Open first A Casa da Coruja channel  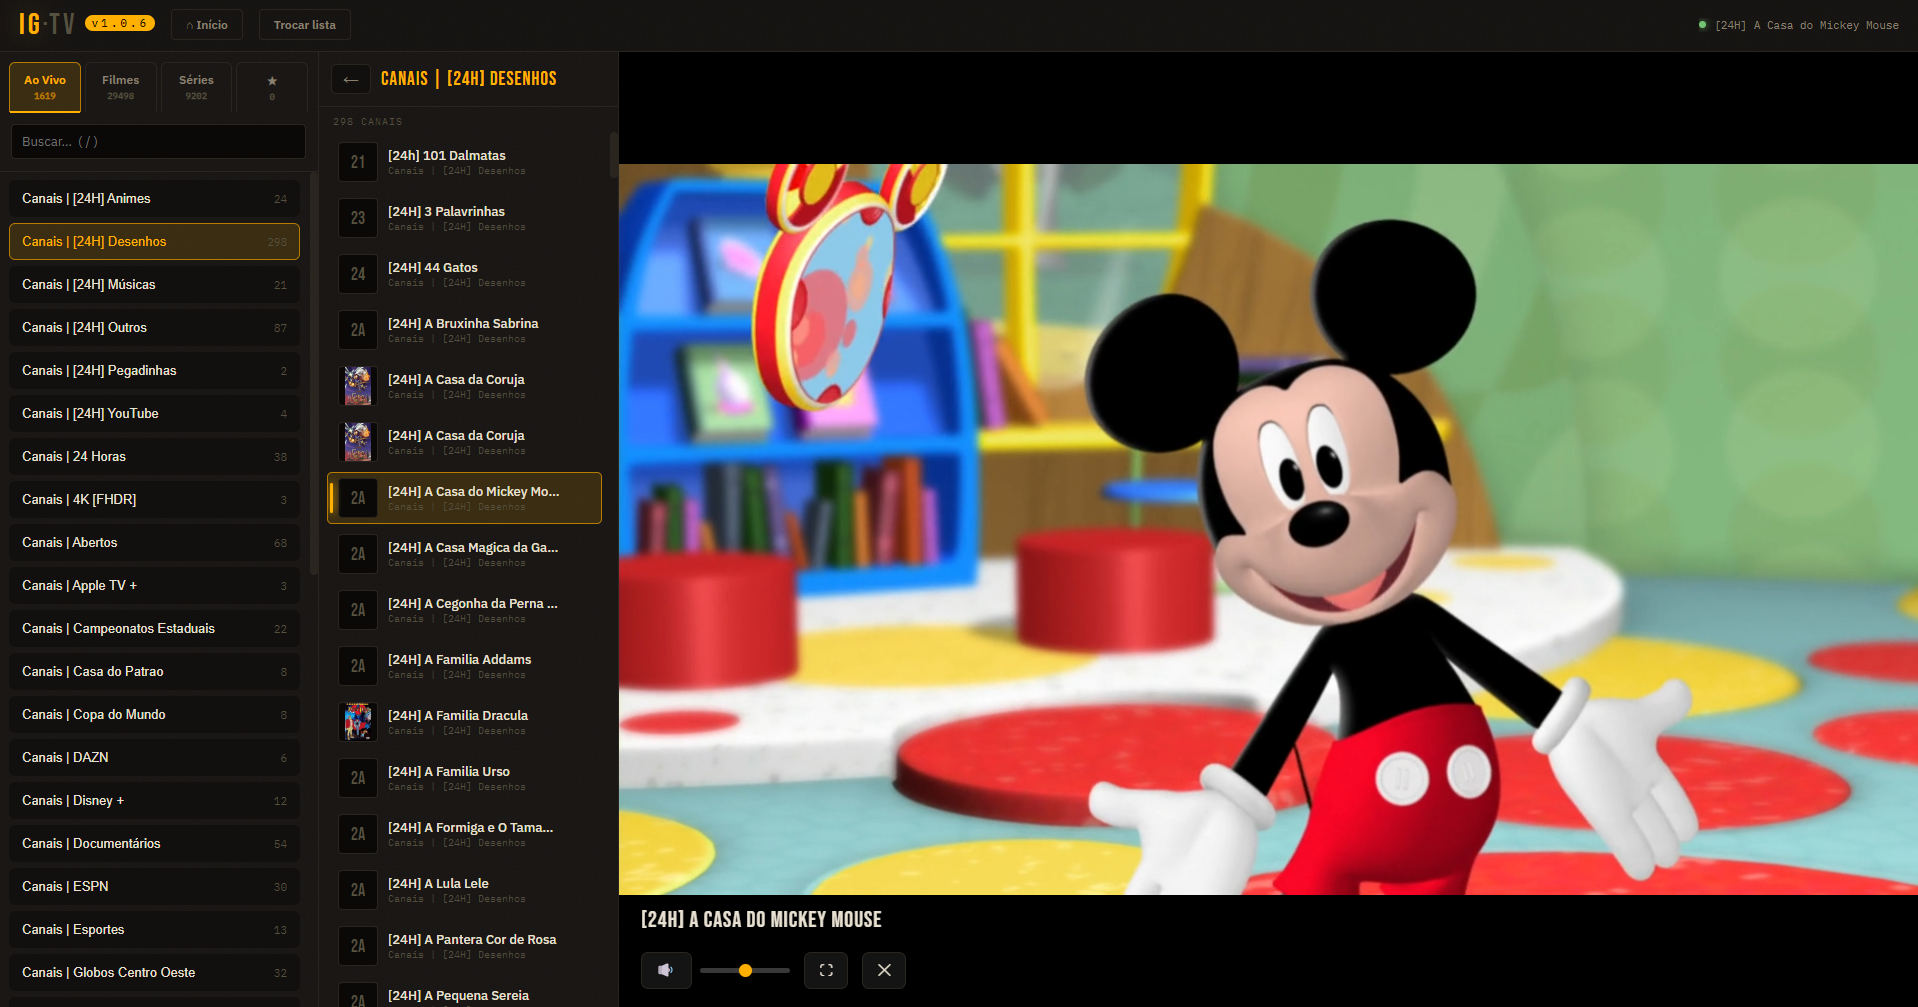pyautogui.click(x=465, y=386)
